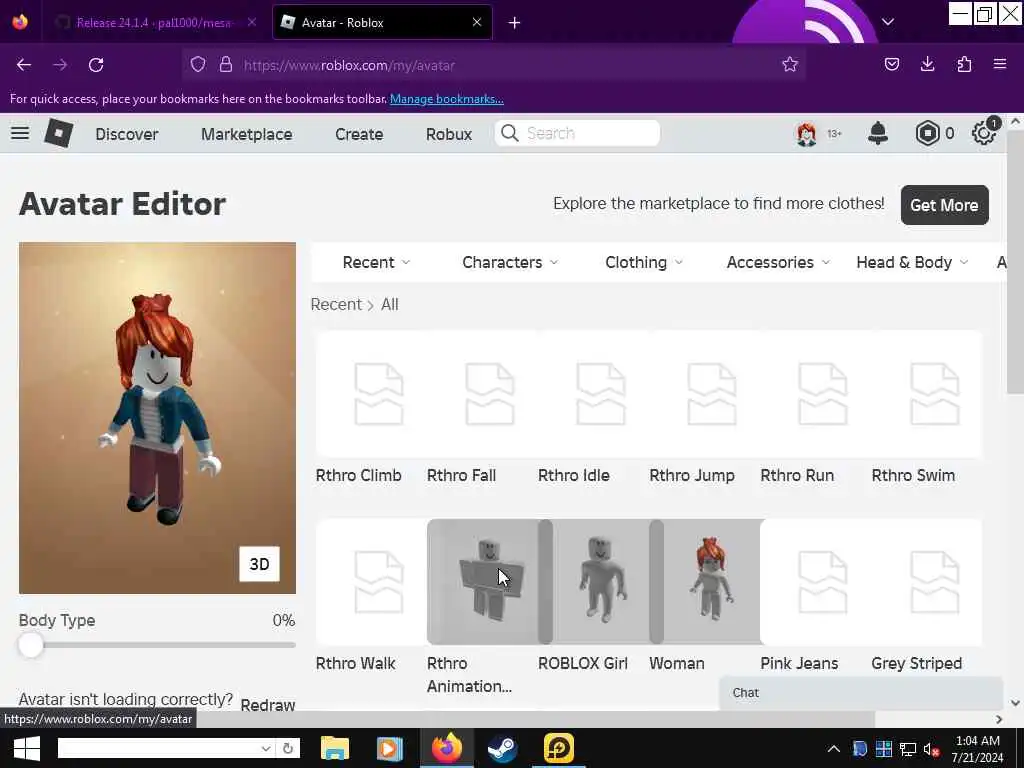The image size is (1024, 768).
Task: Open Steam from the taskbar
Action: (x=502, y=748)
